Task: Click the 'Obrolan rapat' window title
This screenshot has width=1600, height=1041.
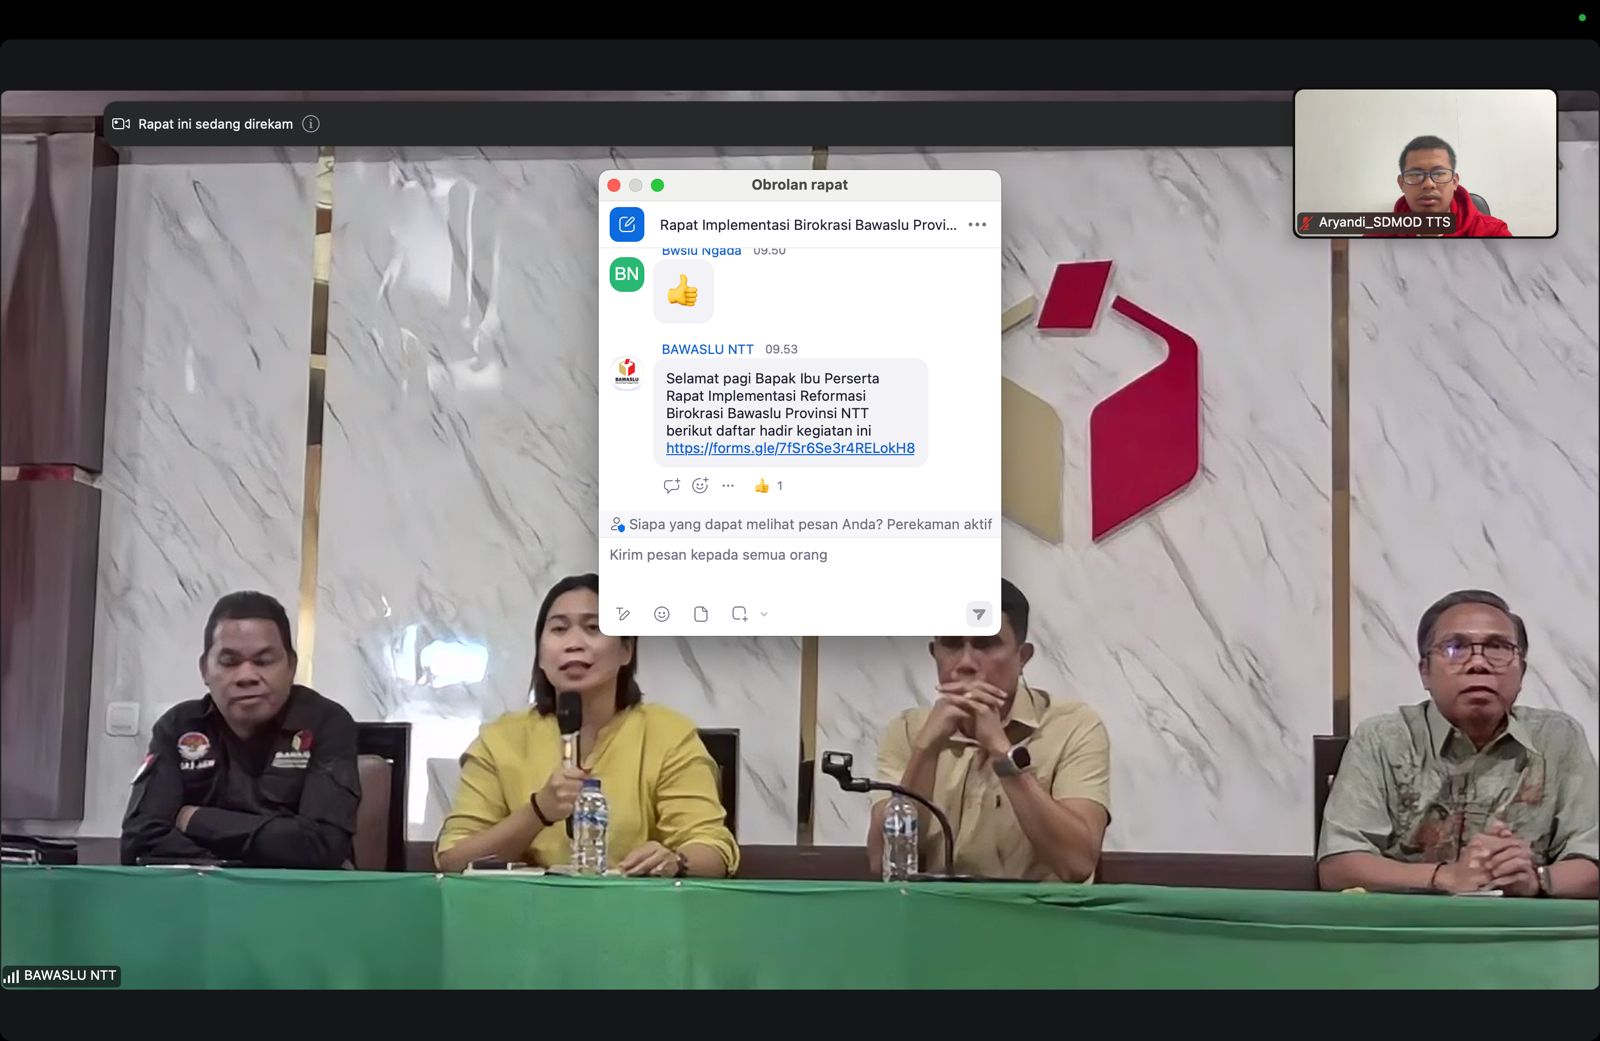Action: 800,185
